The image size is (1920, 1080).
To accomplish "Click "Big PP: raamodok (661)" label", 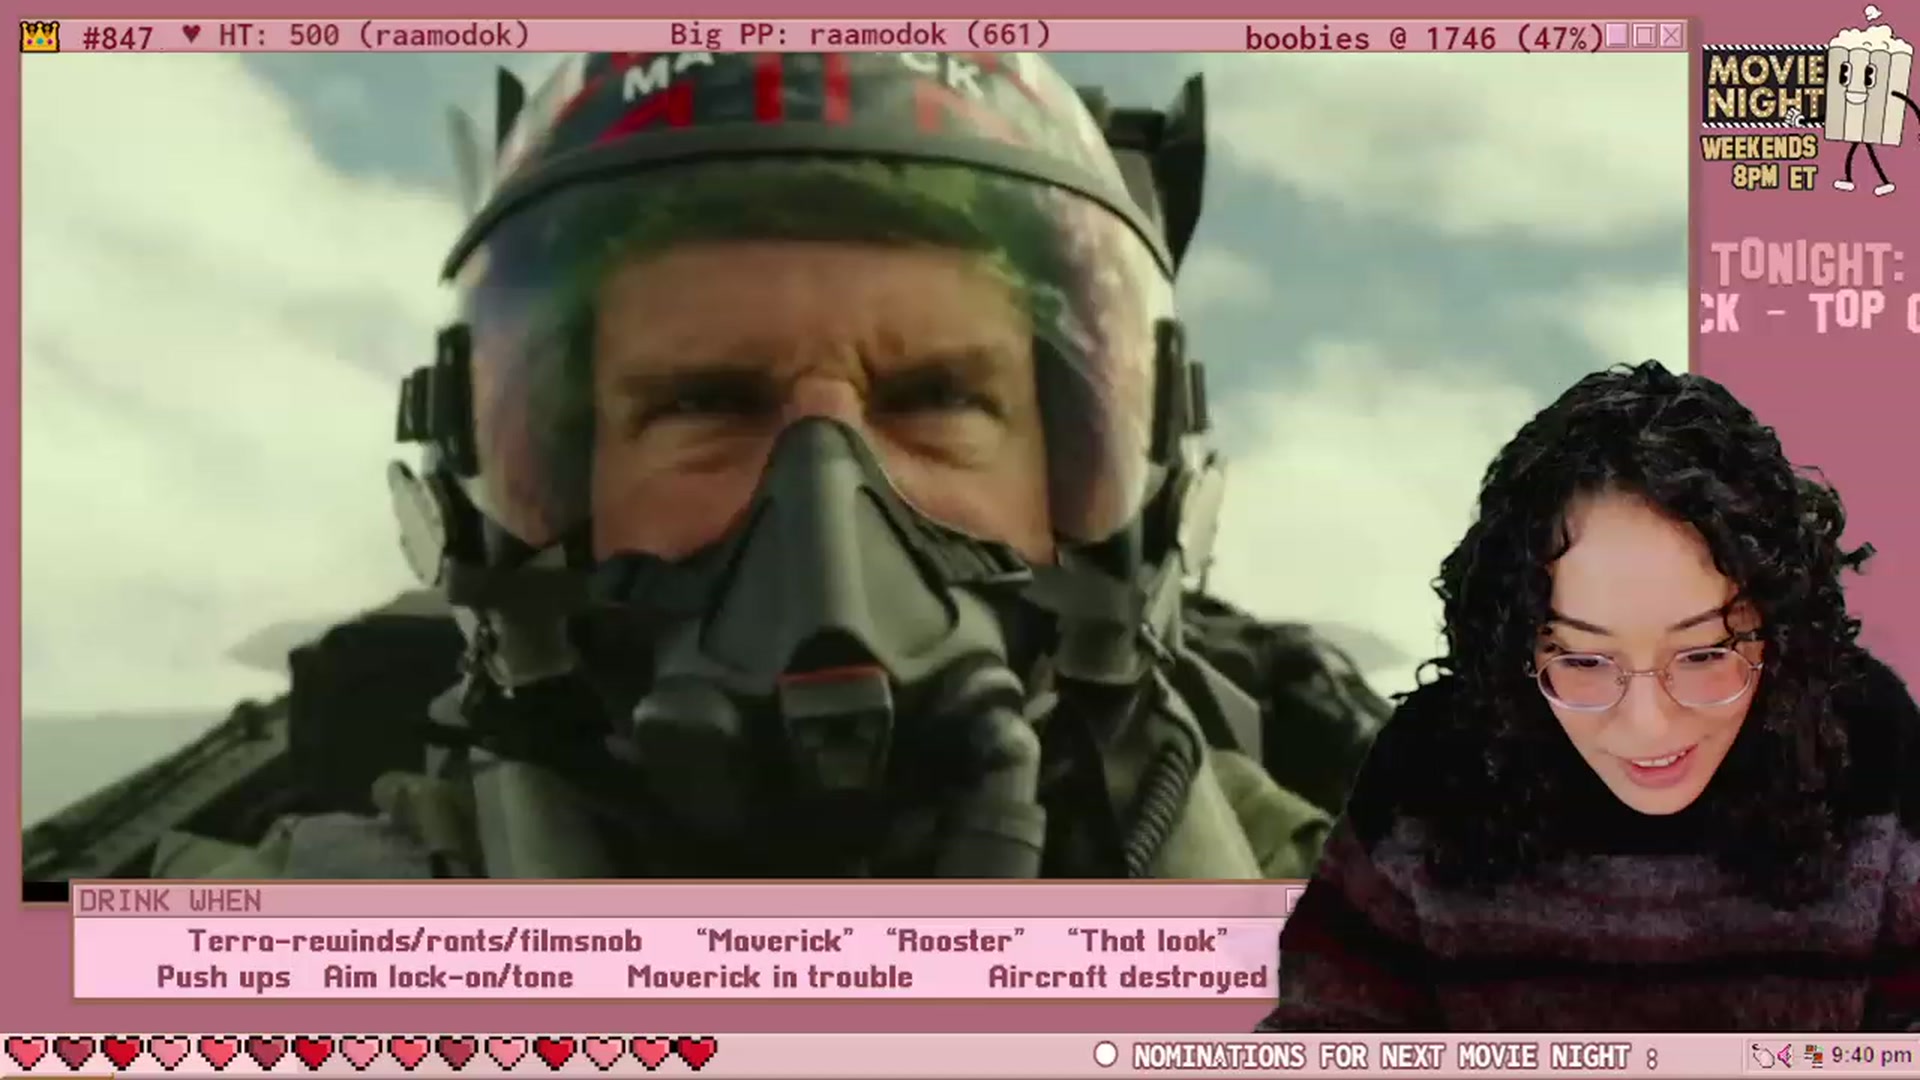I will coord(860,35).
